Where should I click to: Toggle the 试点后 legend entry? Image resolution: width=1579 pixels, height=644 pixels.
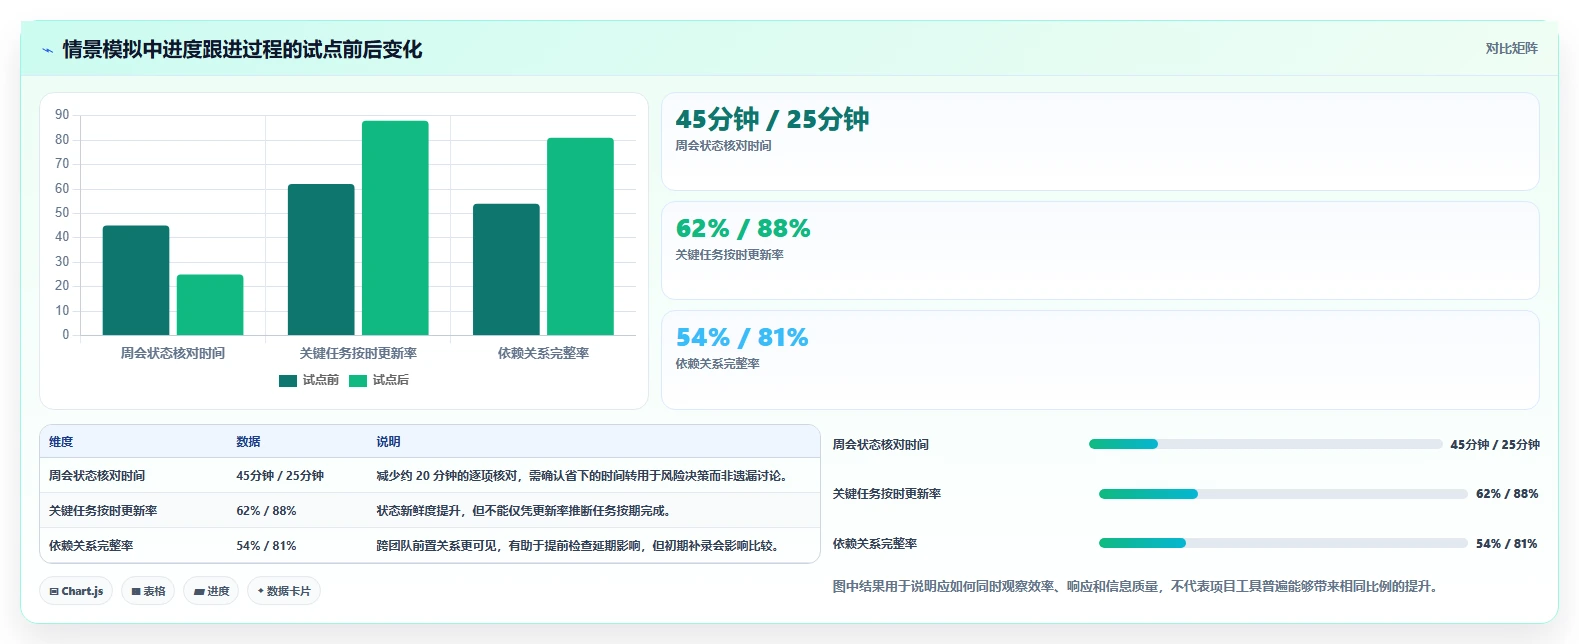[379, 380]
